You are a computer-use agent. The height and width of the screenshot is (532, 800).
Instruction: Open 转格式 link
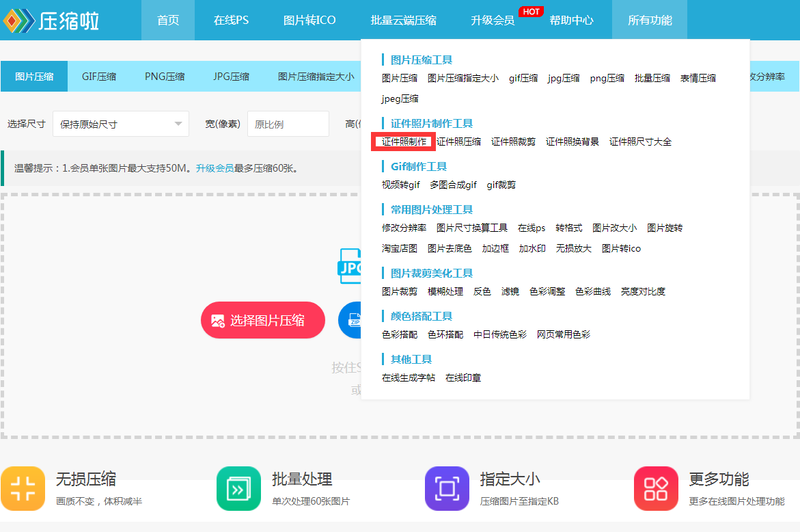[569, 228]
